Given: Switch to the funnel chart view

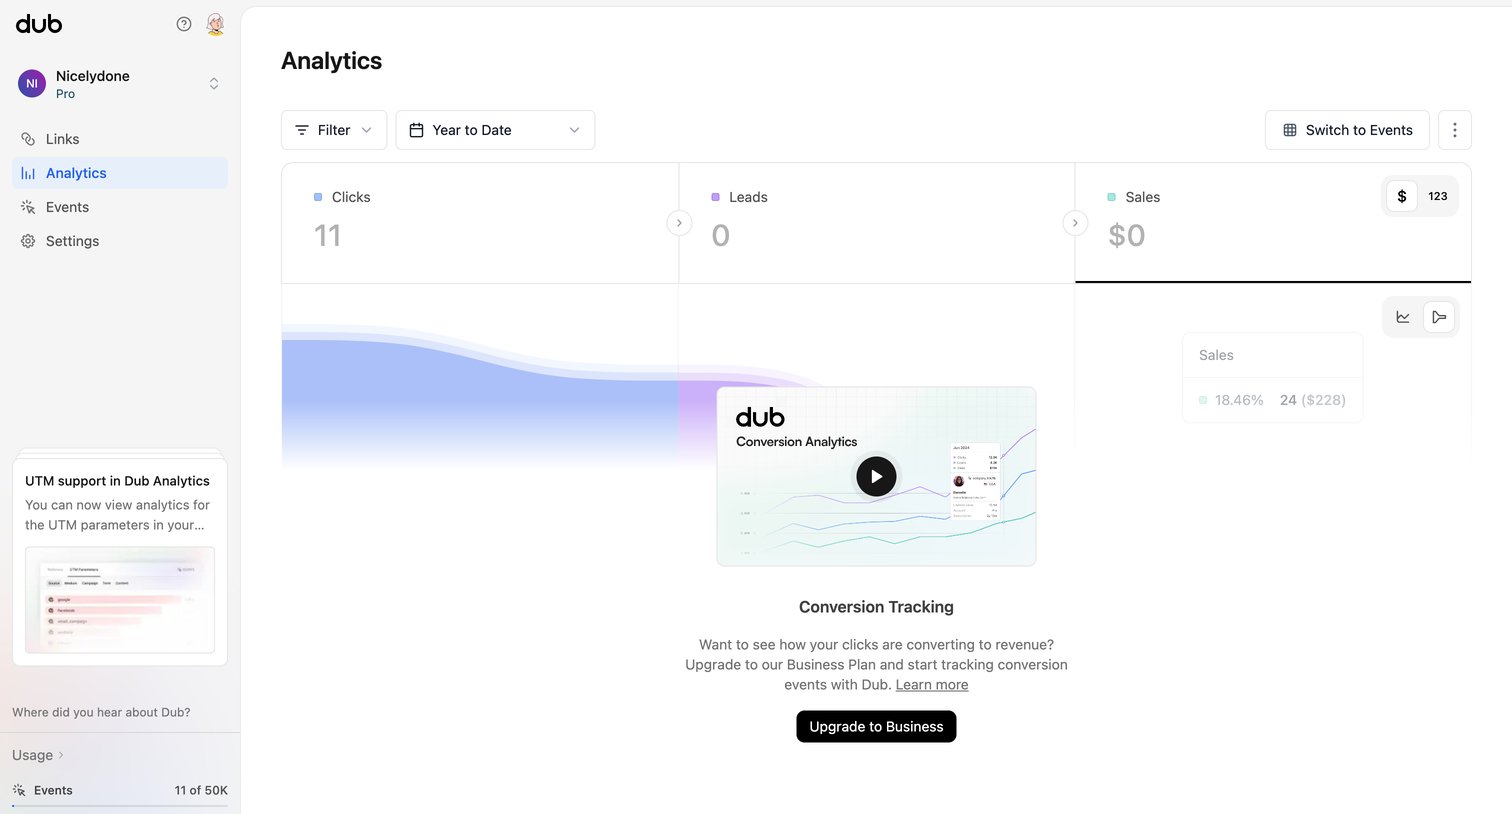Looking at the screenshot, I should coord(1439,317).
